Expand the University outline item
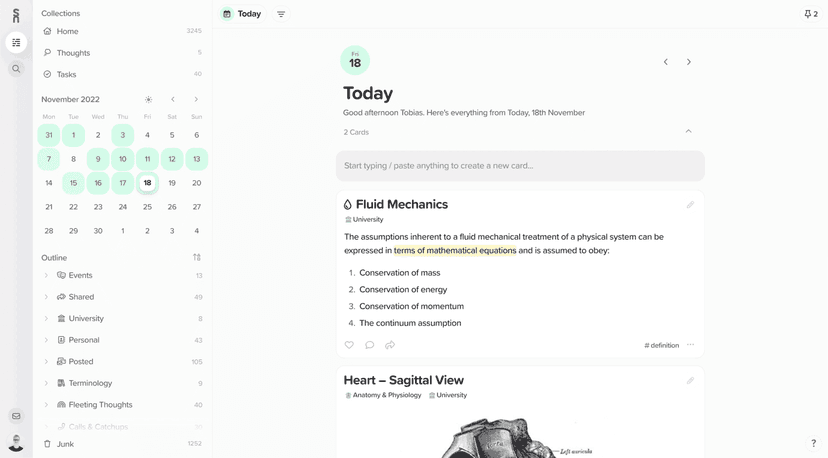This screenshot has width=828, height=458. click(46, 319)
